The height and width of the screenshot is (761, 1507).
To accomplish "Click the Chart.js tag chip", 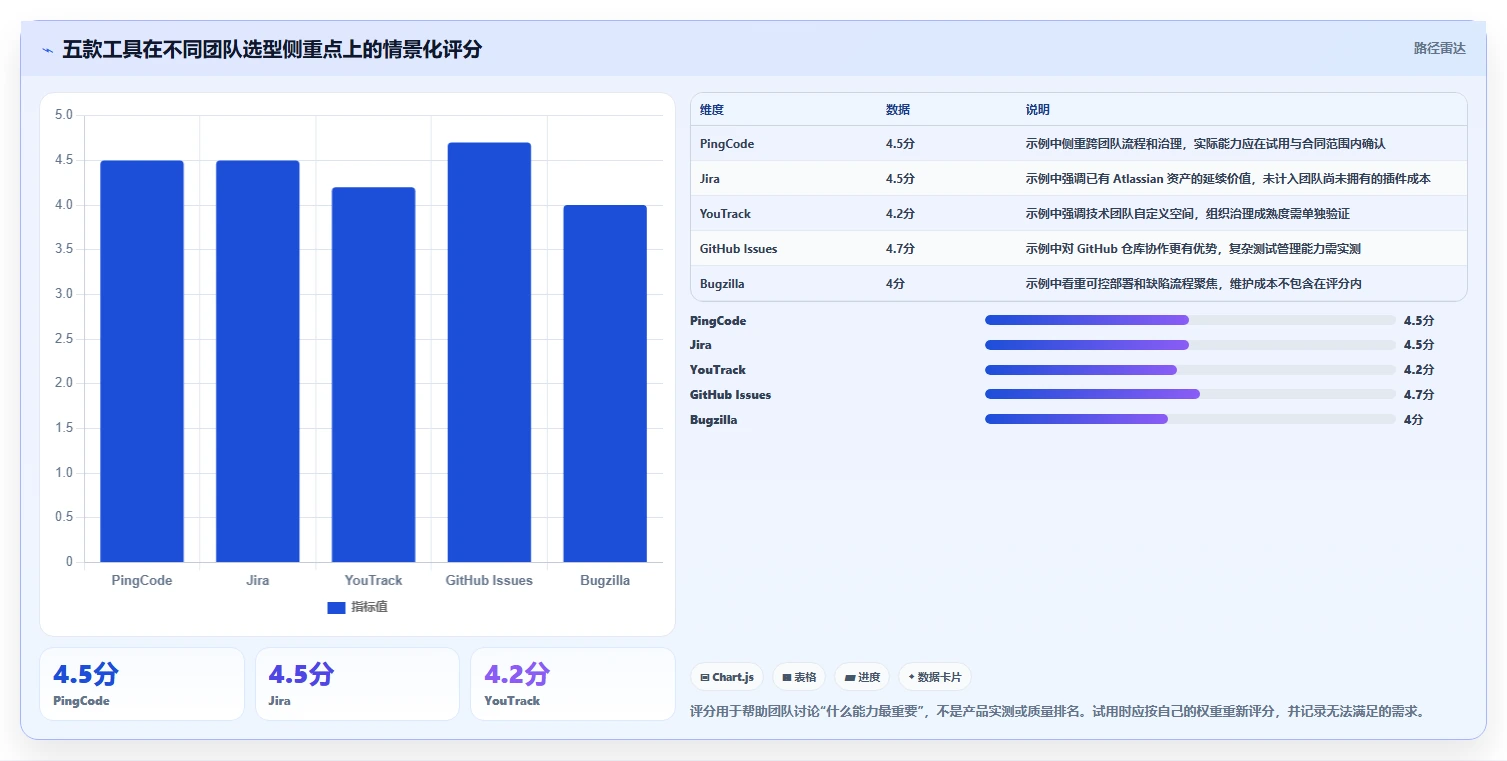I will tap(727, 677).
